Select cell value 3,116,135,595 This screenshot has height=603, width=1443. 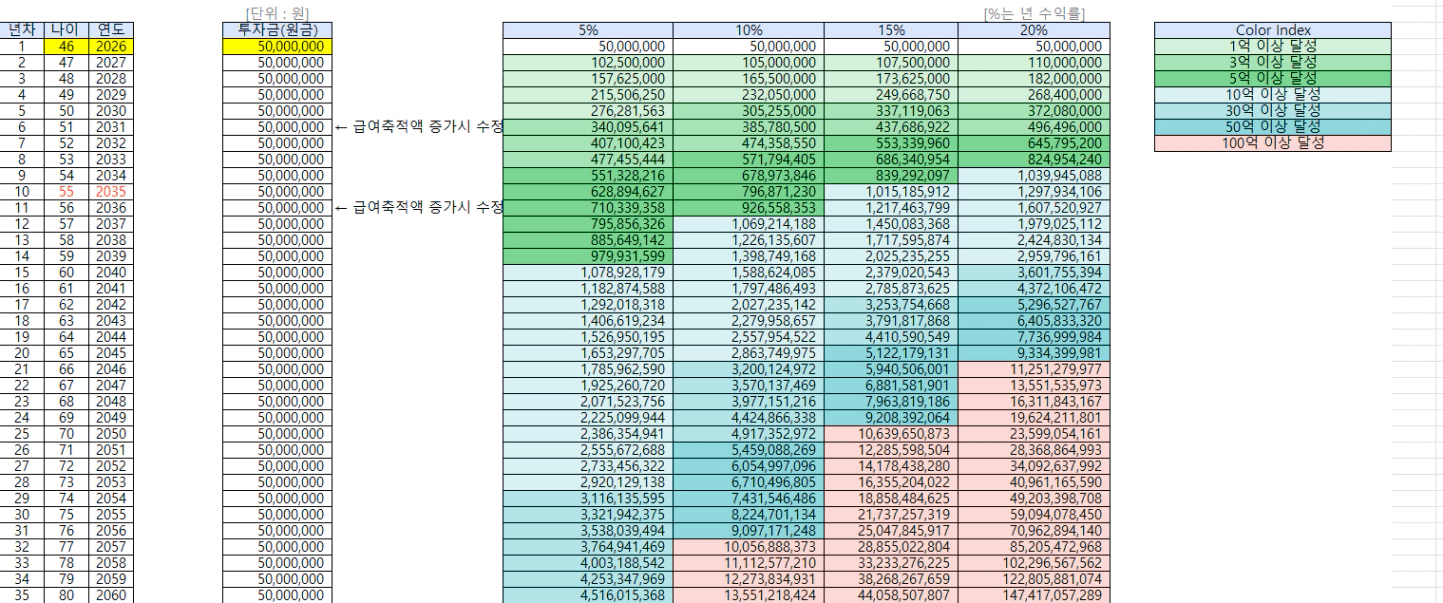(x=588, y=498)
